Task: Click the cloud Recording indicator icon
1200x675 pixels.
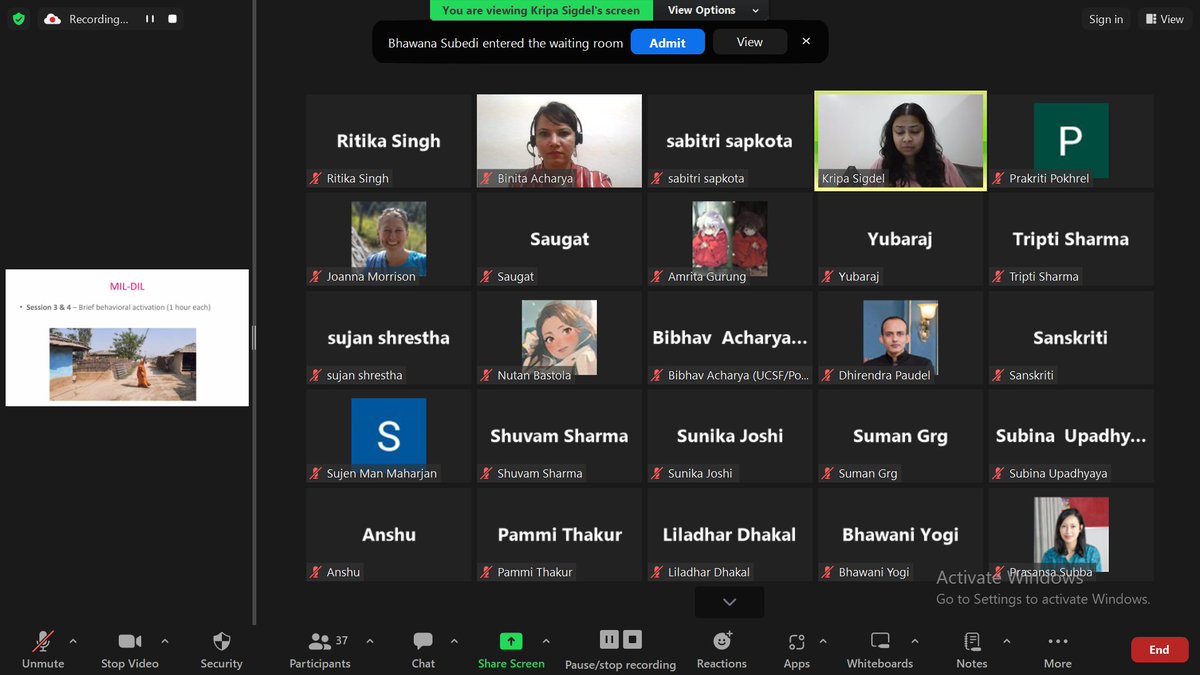Action: point(53,19)
